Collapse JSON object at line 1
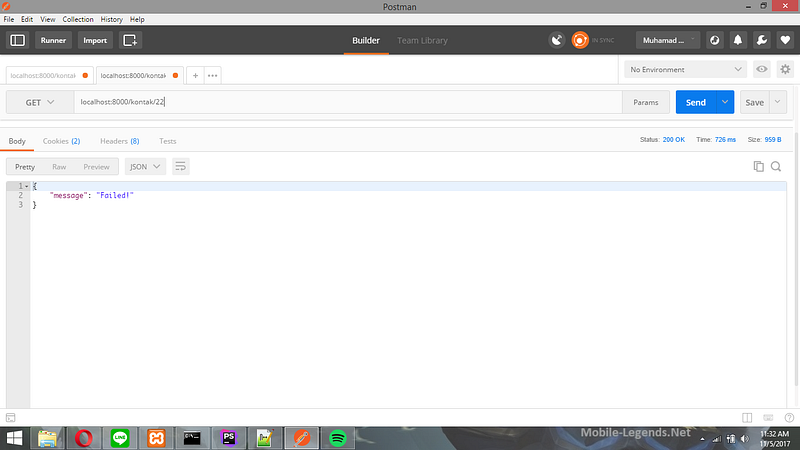Screen dimensions: 800x450 (27, 186)
